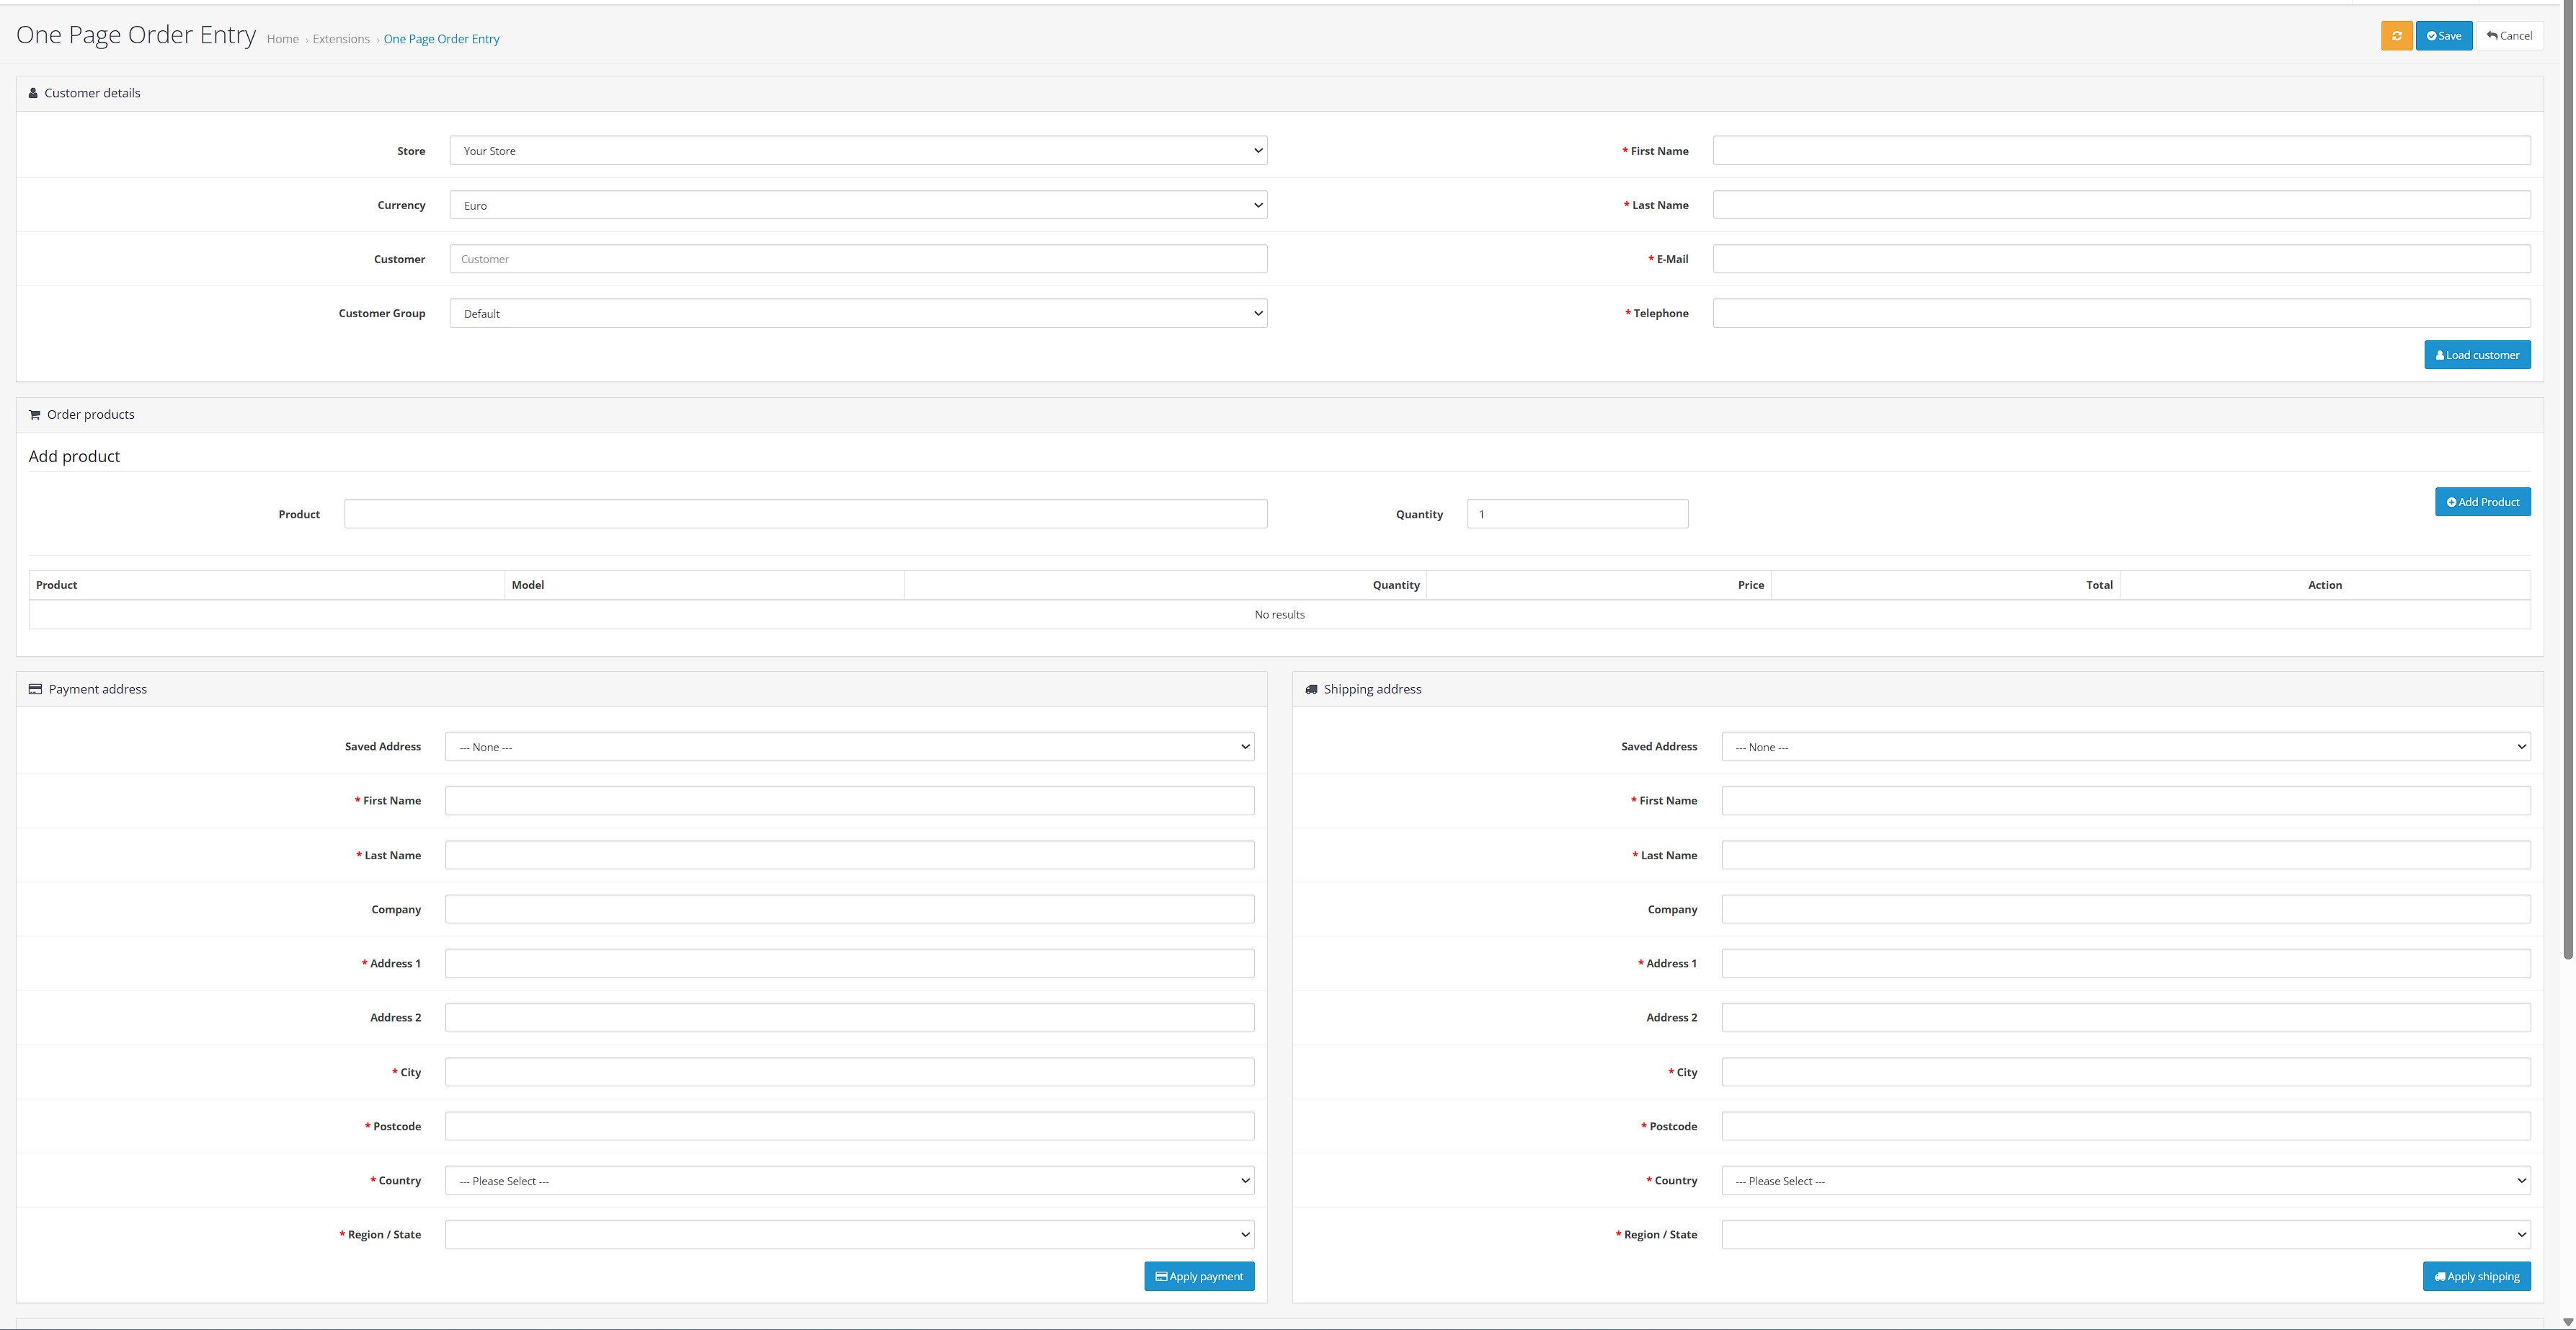Click the Customer search input field

[x=857, y=258]
